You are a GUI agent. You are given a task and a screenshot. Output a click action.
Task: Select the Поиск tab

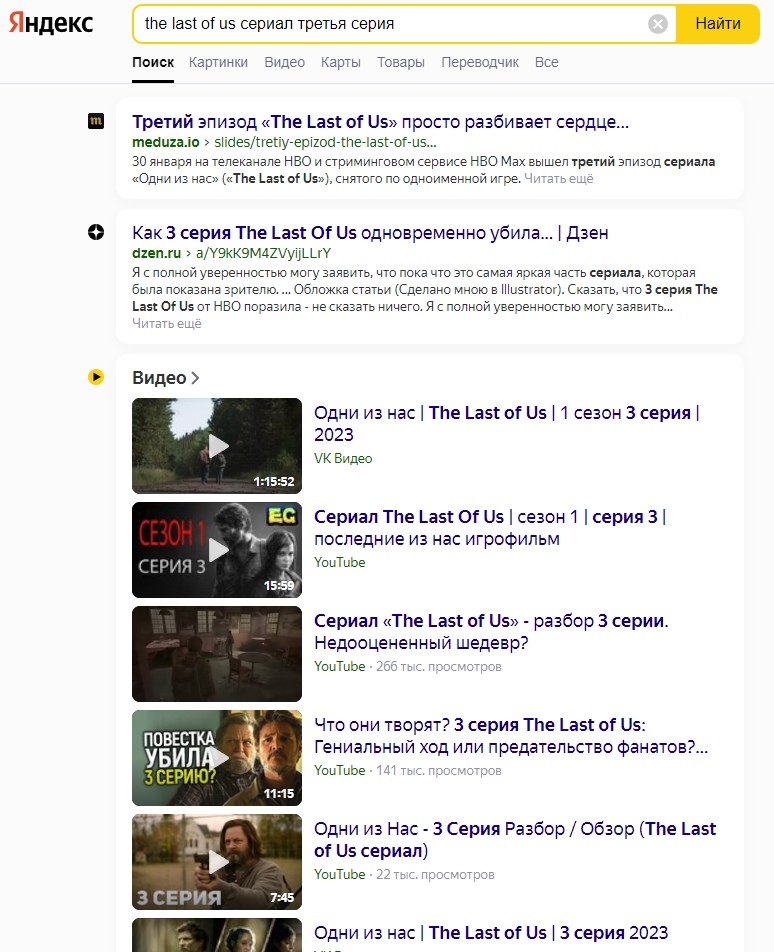[153, 62]
